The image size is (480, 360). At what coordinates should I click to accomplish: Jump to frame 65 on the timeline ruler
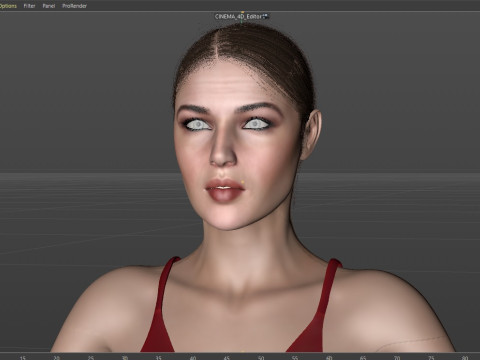[363, 358]
